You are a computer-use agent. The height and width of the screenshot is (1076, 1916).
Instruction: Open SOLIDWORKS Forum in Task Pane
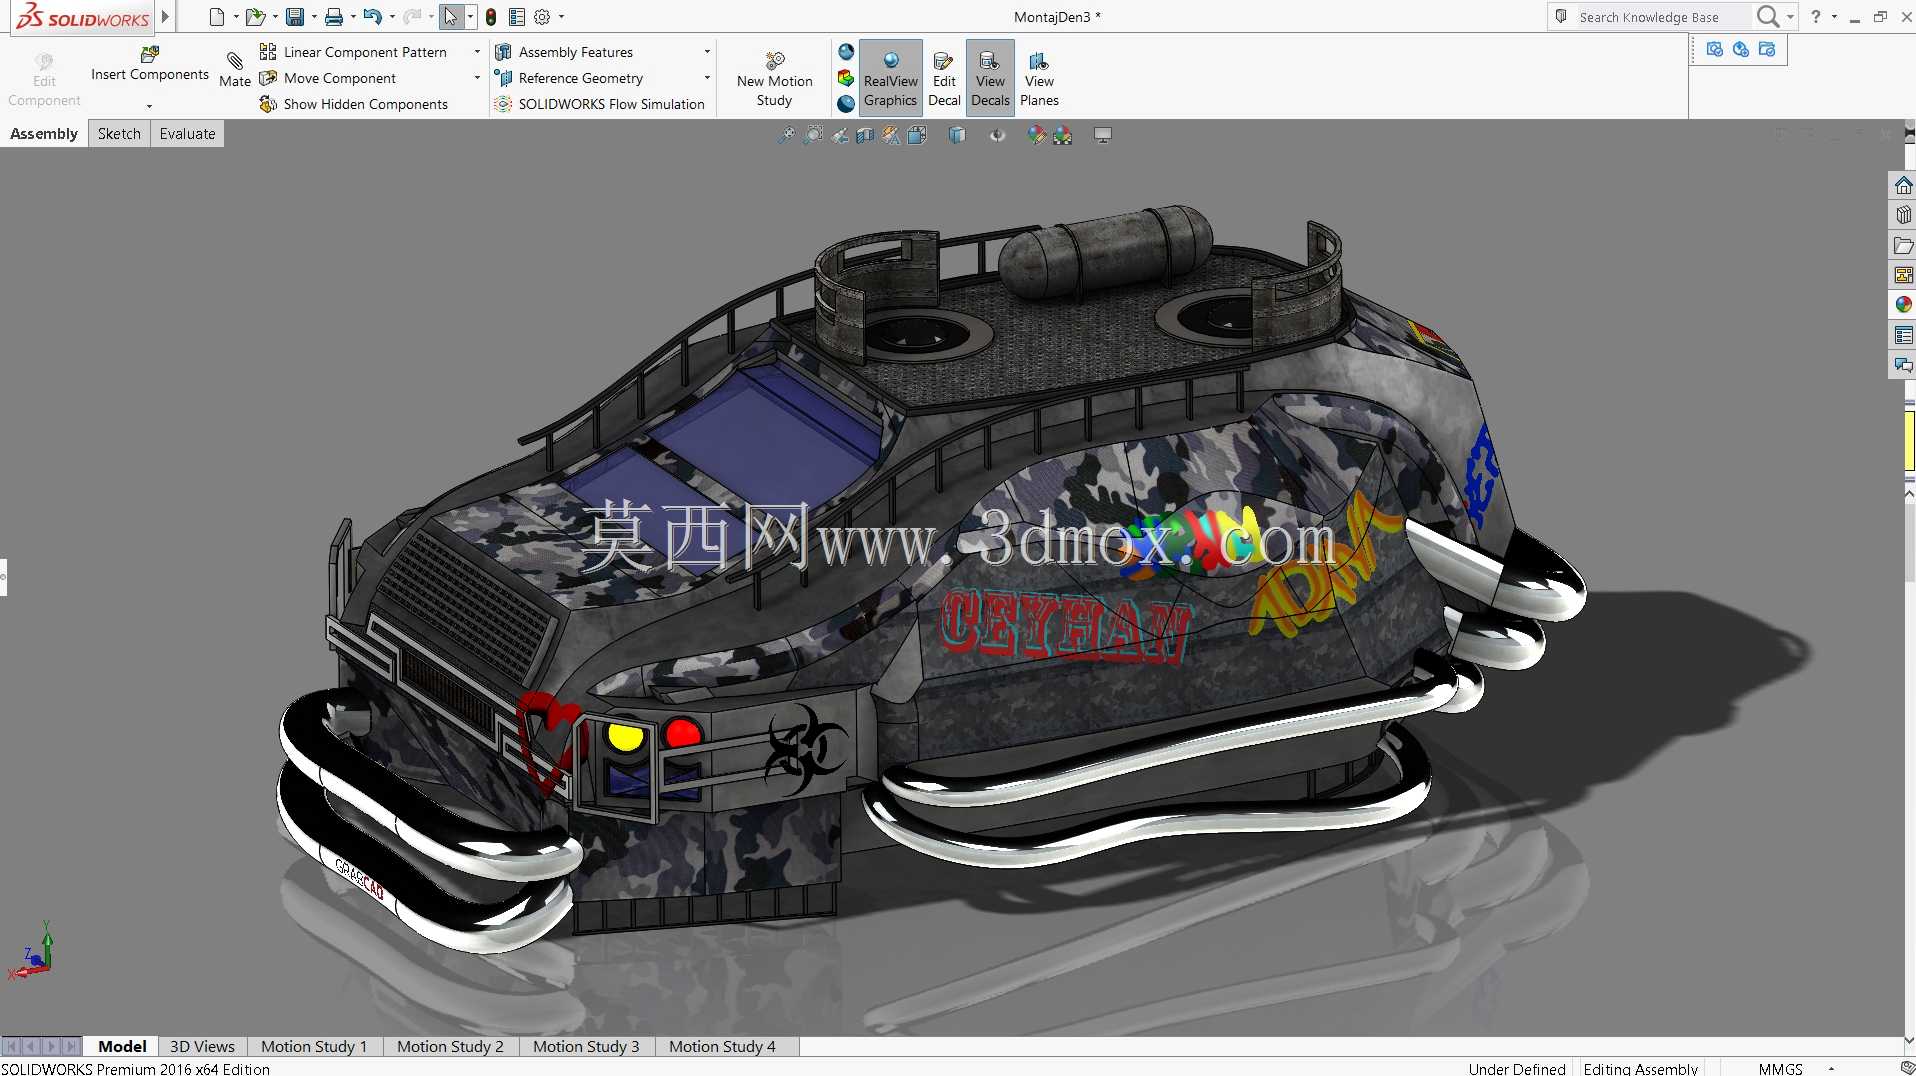click(1903, 365)
